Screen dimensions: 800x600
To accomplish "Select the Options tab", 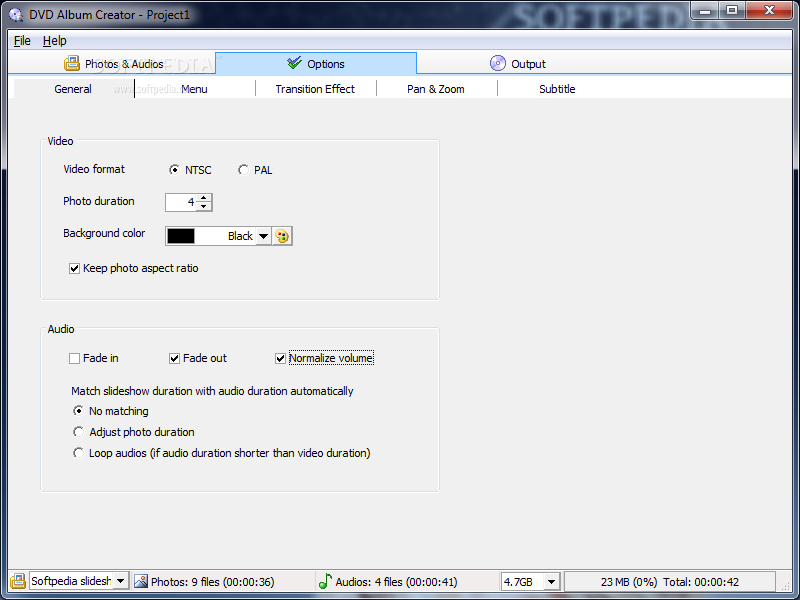I will point(316,64).
